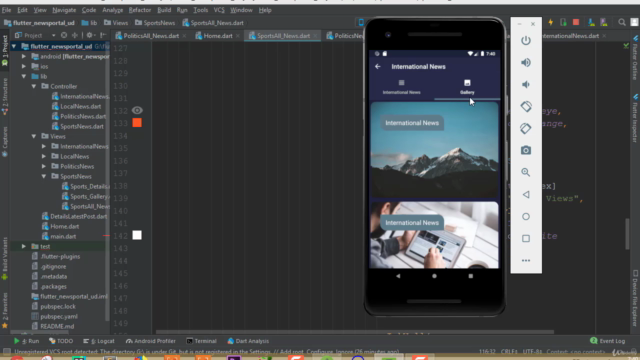Open the Android Profiler tool window
The image size is (640, 360).
click(x=151, y=341)
